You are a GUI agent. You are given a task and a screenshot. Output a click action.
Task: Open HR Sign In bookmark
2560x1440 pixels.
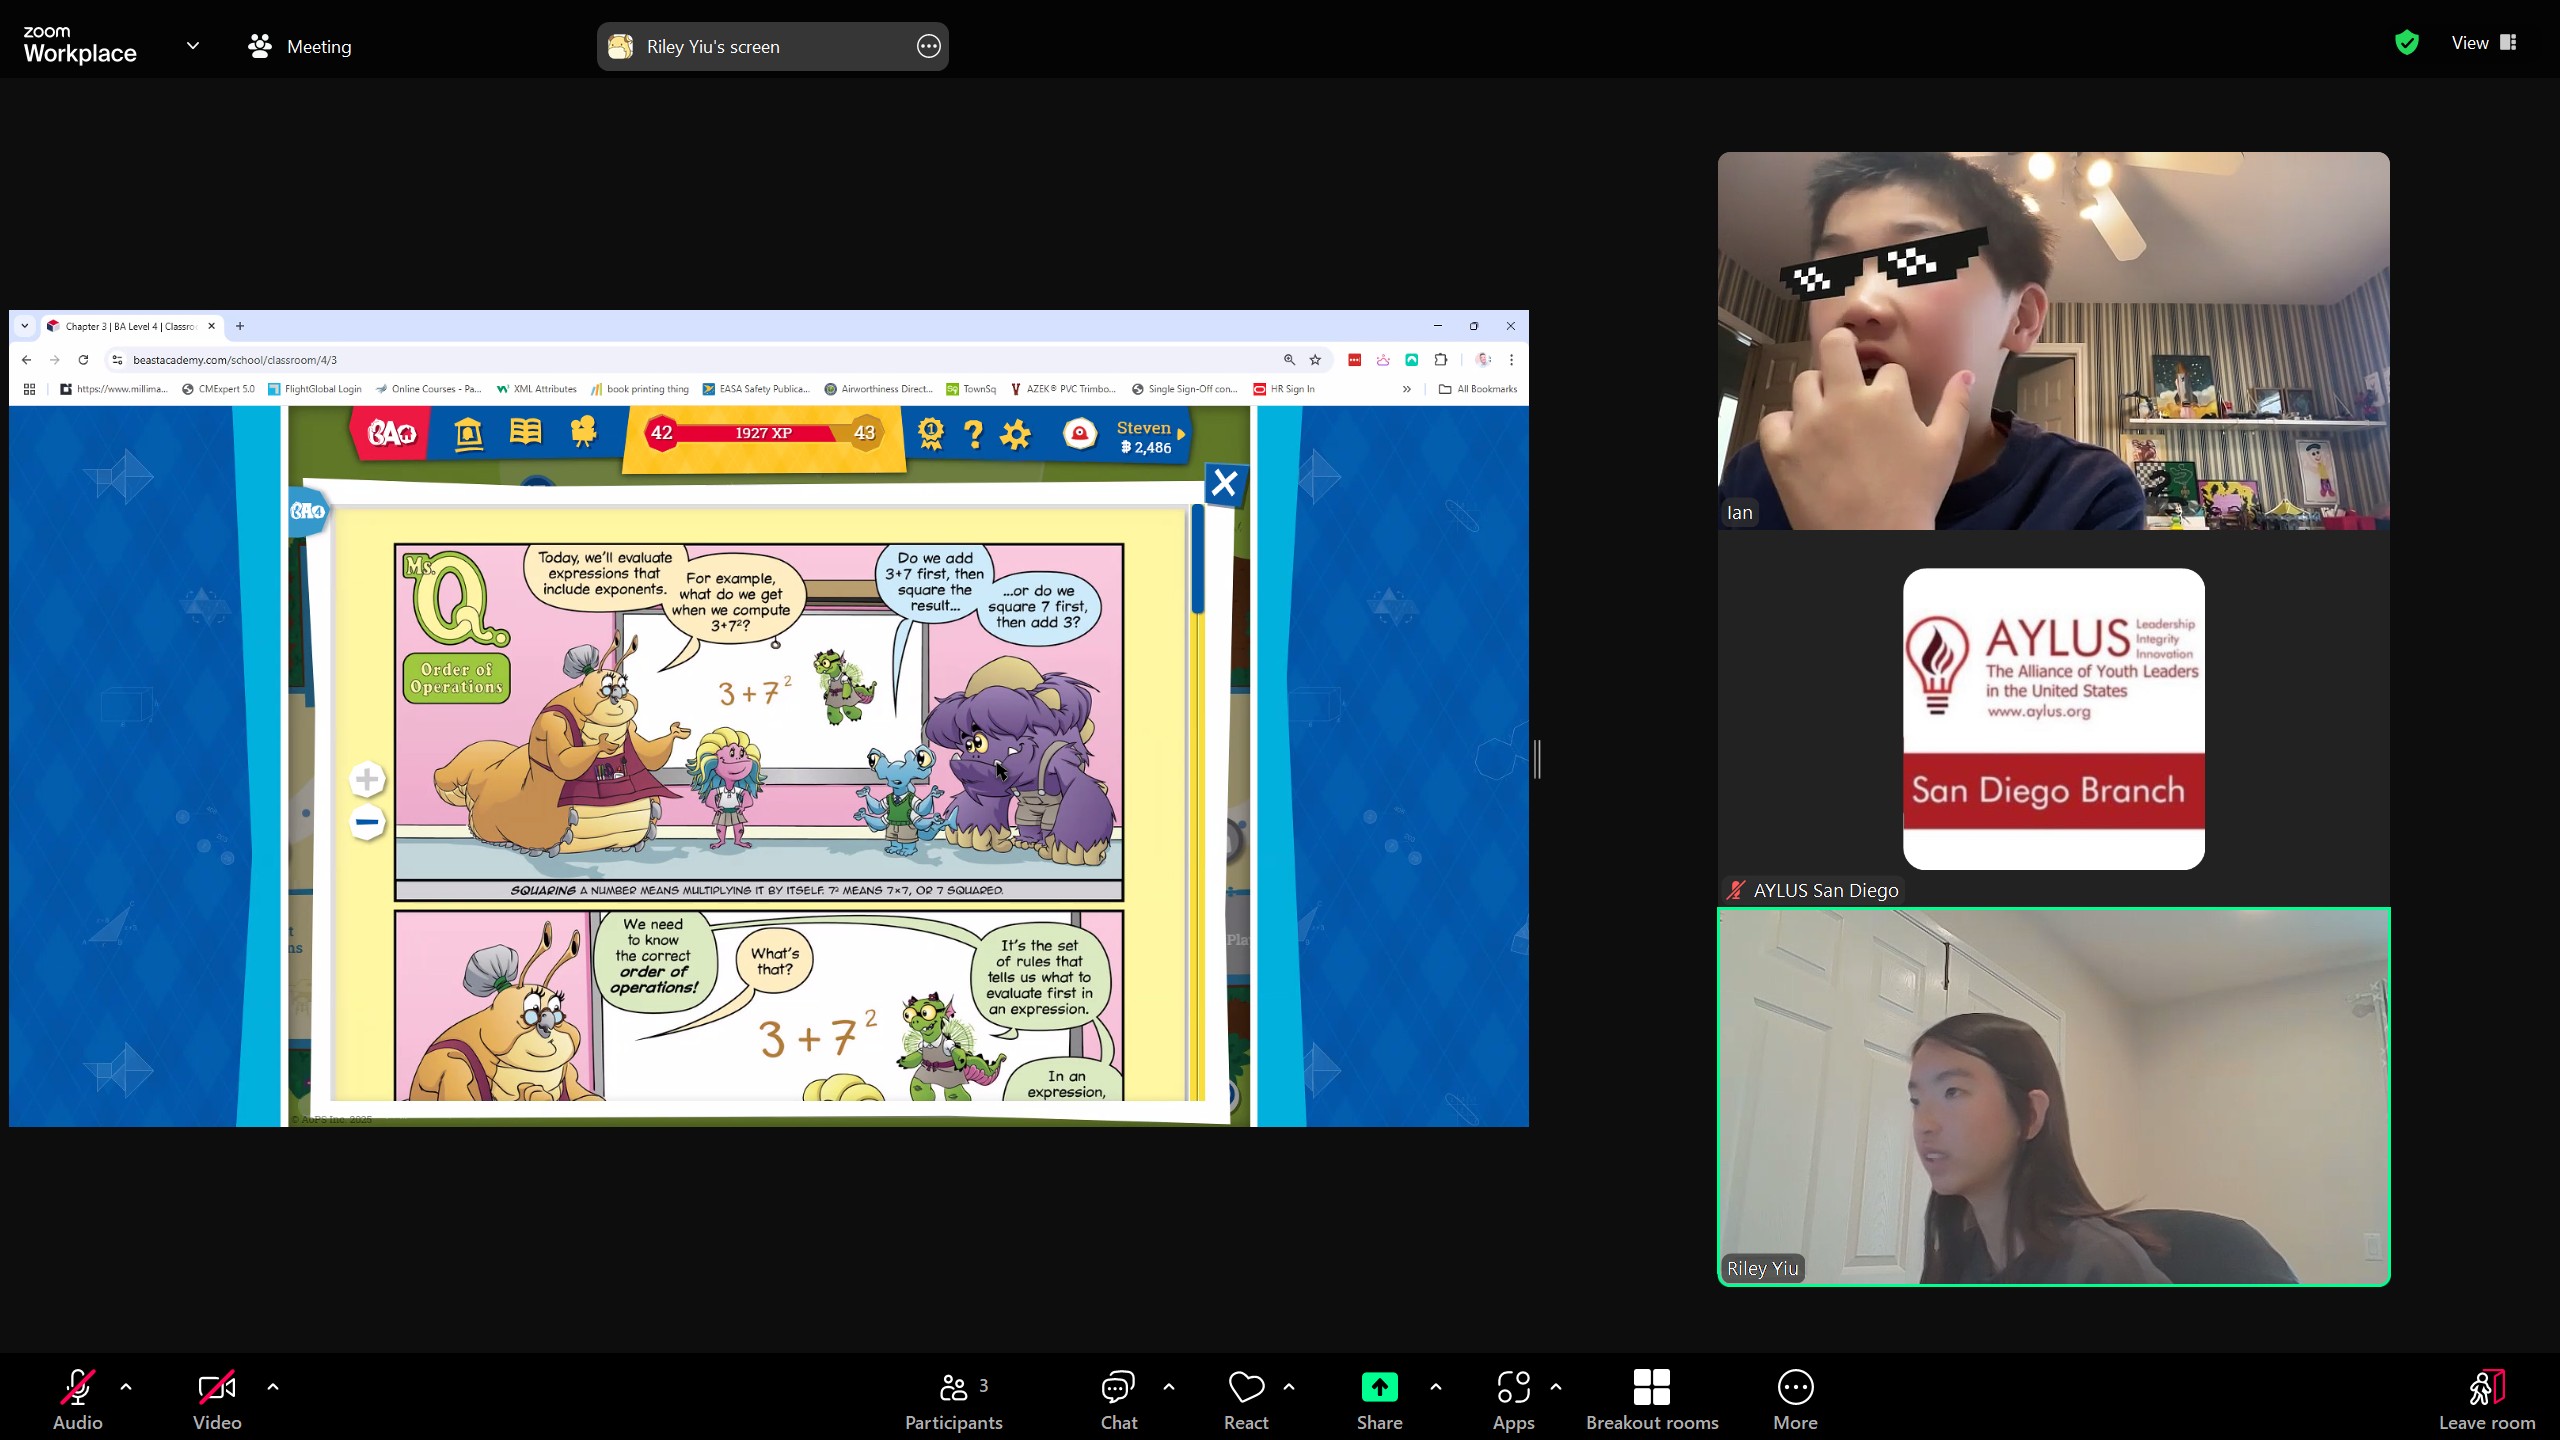point(1285,389)
